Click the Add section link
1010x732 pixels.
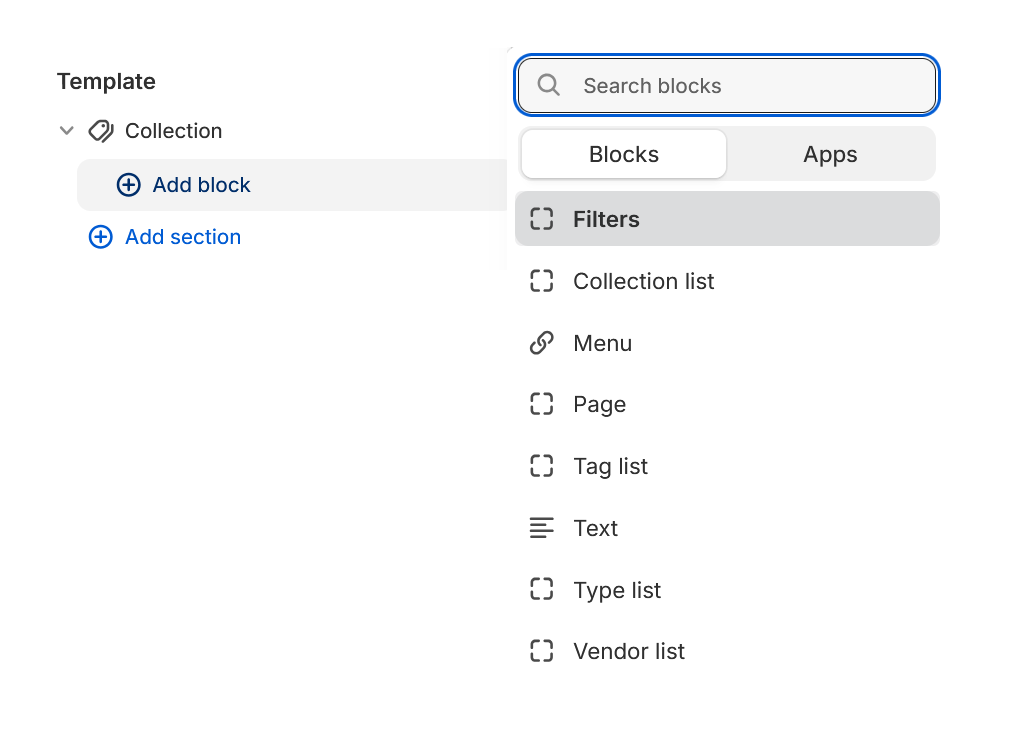[181, 237]
